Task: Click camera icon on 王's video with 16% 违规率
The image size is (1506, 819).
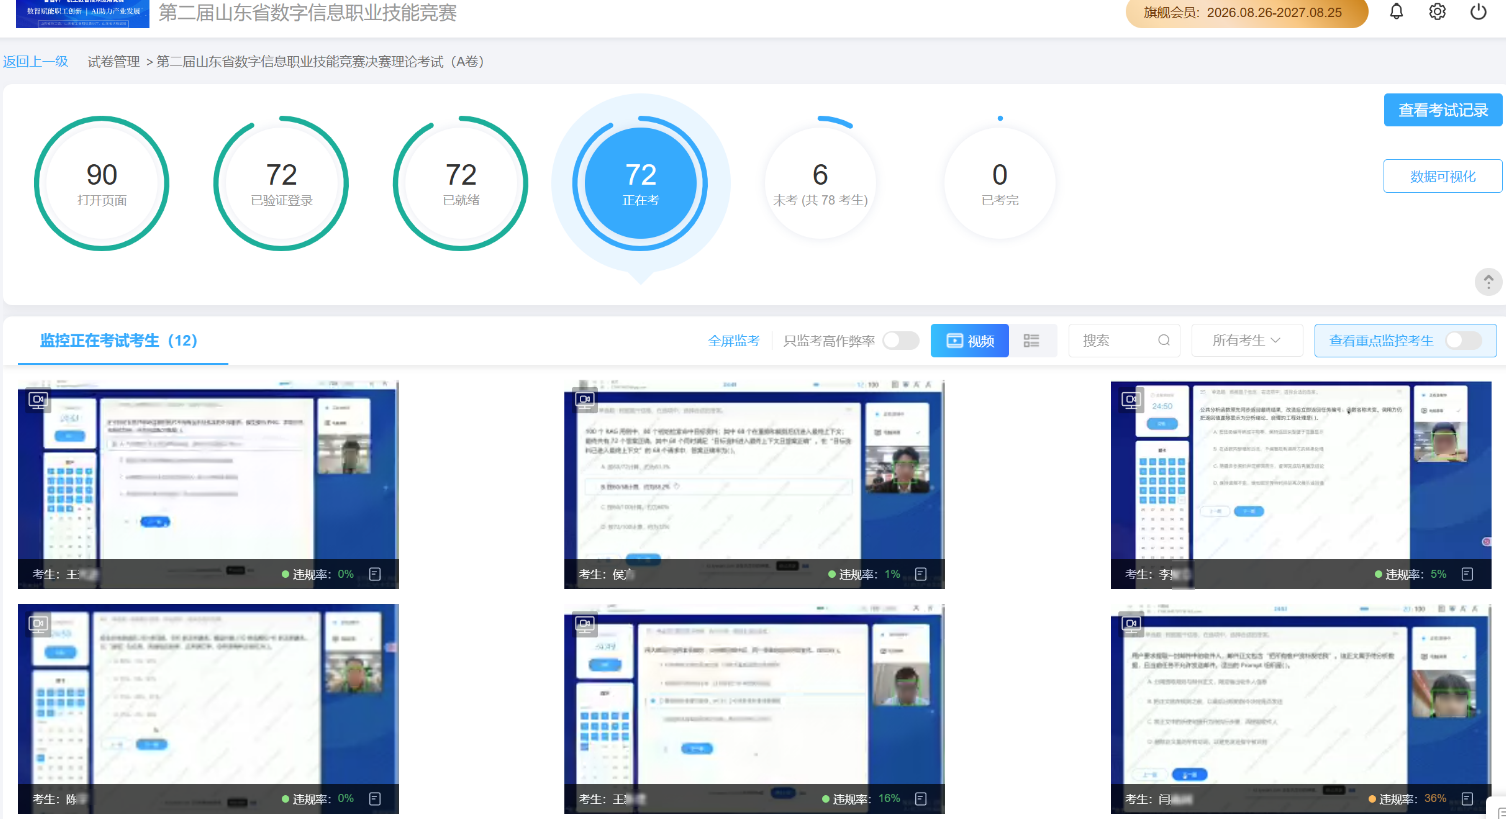Action: (x=585, y=624)
